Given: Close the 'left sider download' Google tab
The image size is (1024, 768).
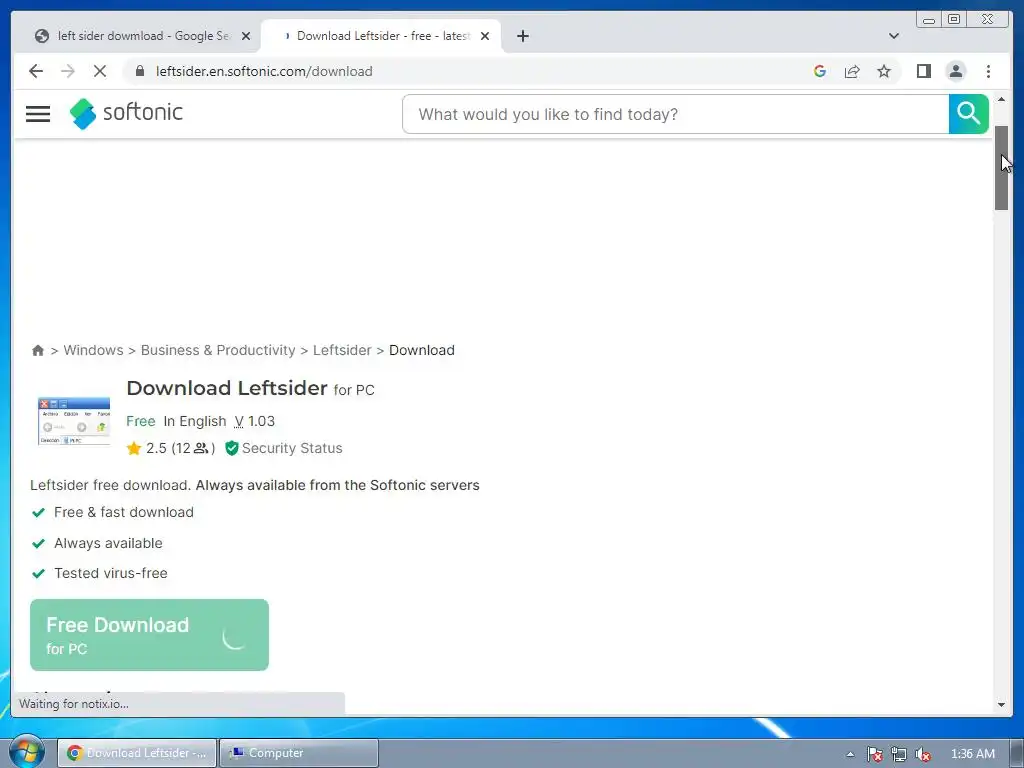Looking at the screenshot, I should [x=246, y=36].
